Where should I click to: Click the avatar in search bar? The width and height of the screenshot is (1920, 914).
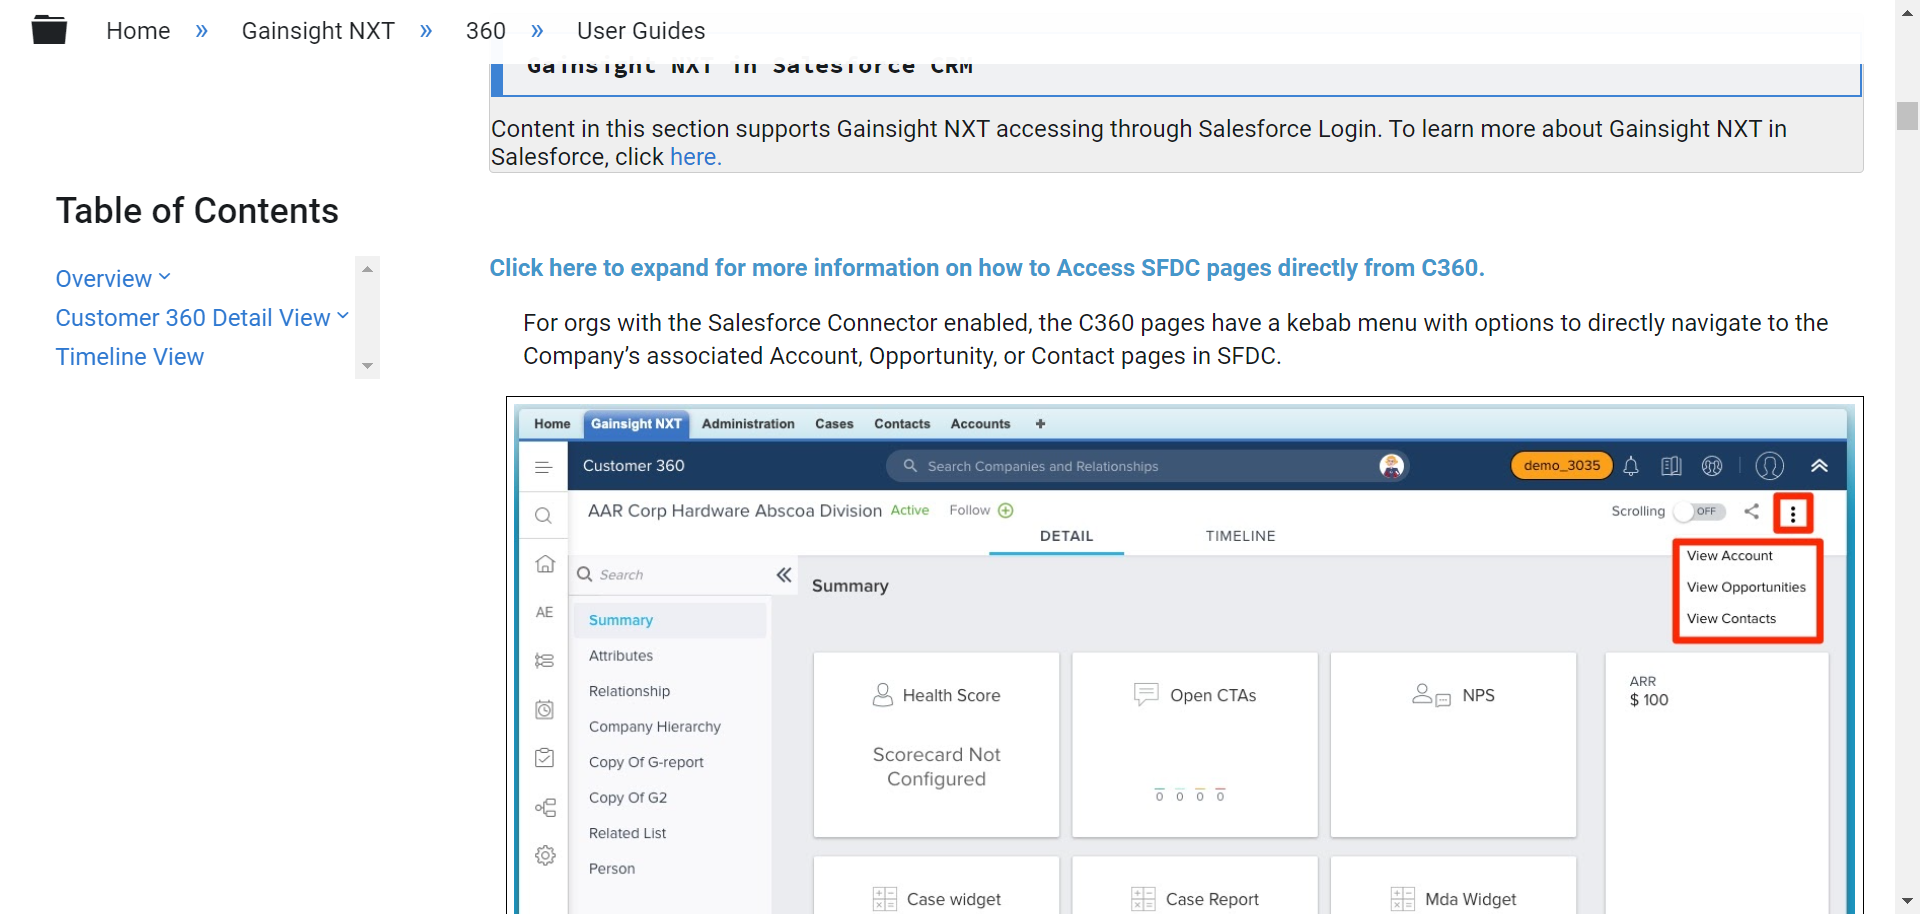point(1391,466)
